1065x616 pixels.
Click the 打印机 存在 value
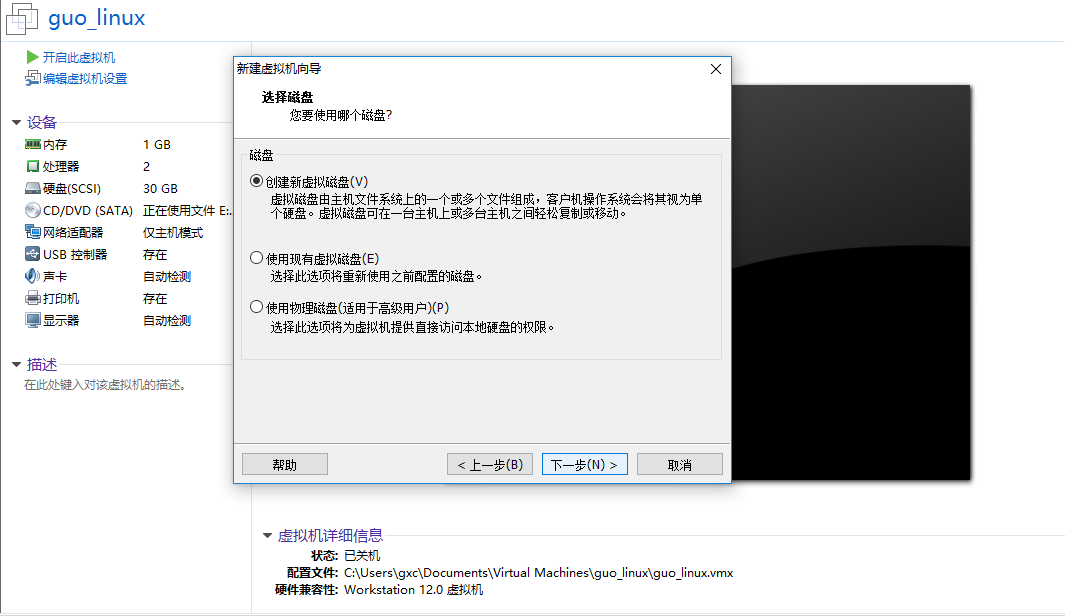pos(155,299)
